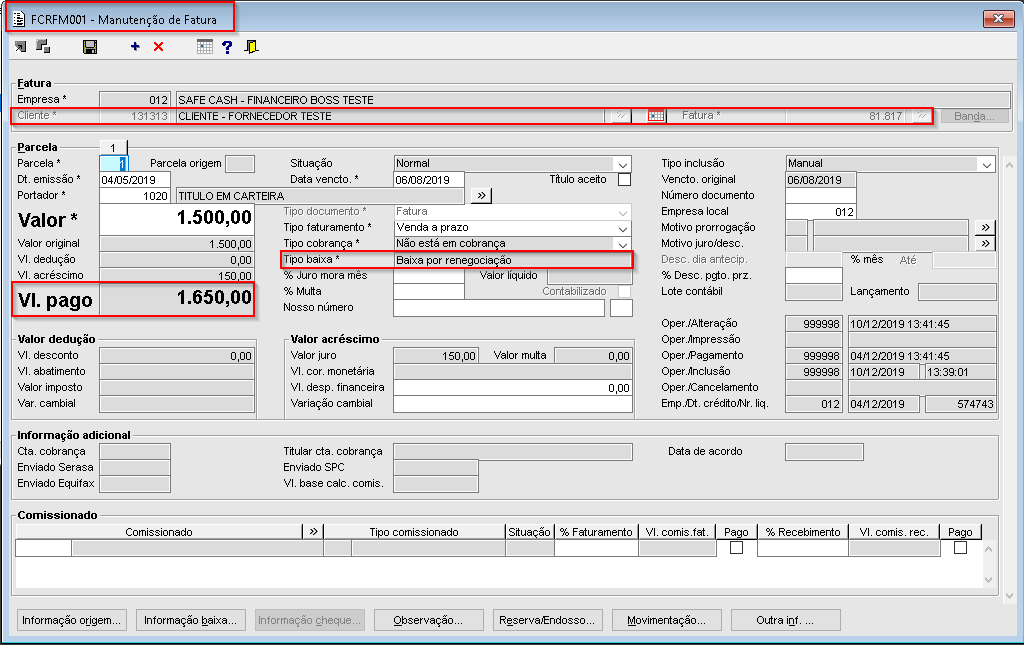Click the % Multa input field
The image size is (1024, 645).
[429, 291]
